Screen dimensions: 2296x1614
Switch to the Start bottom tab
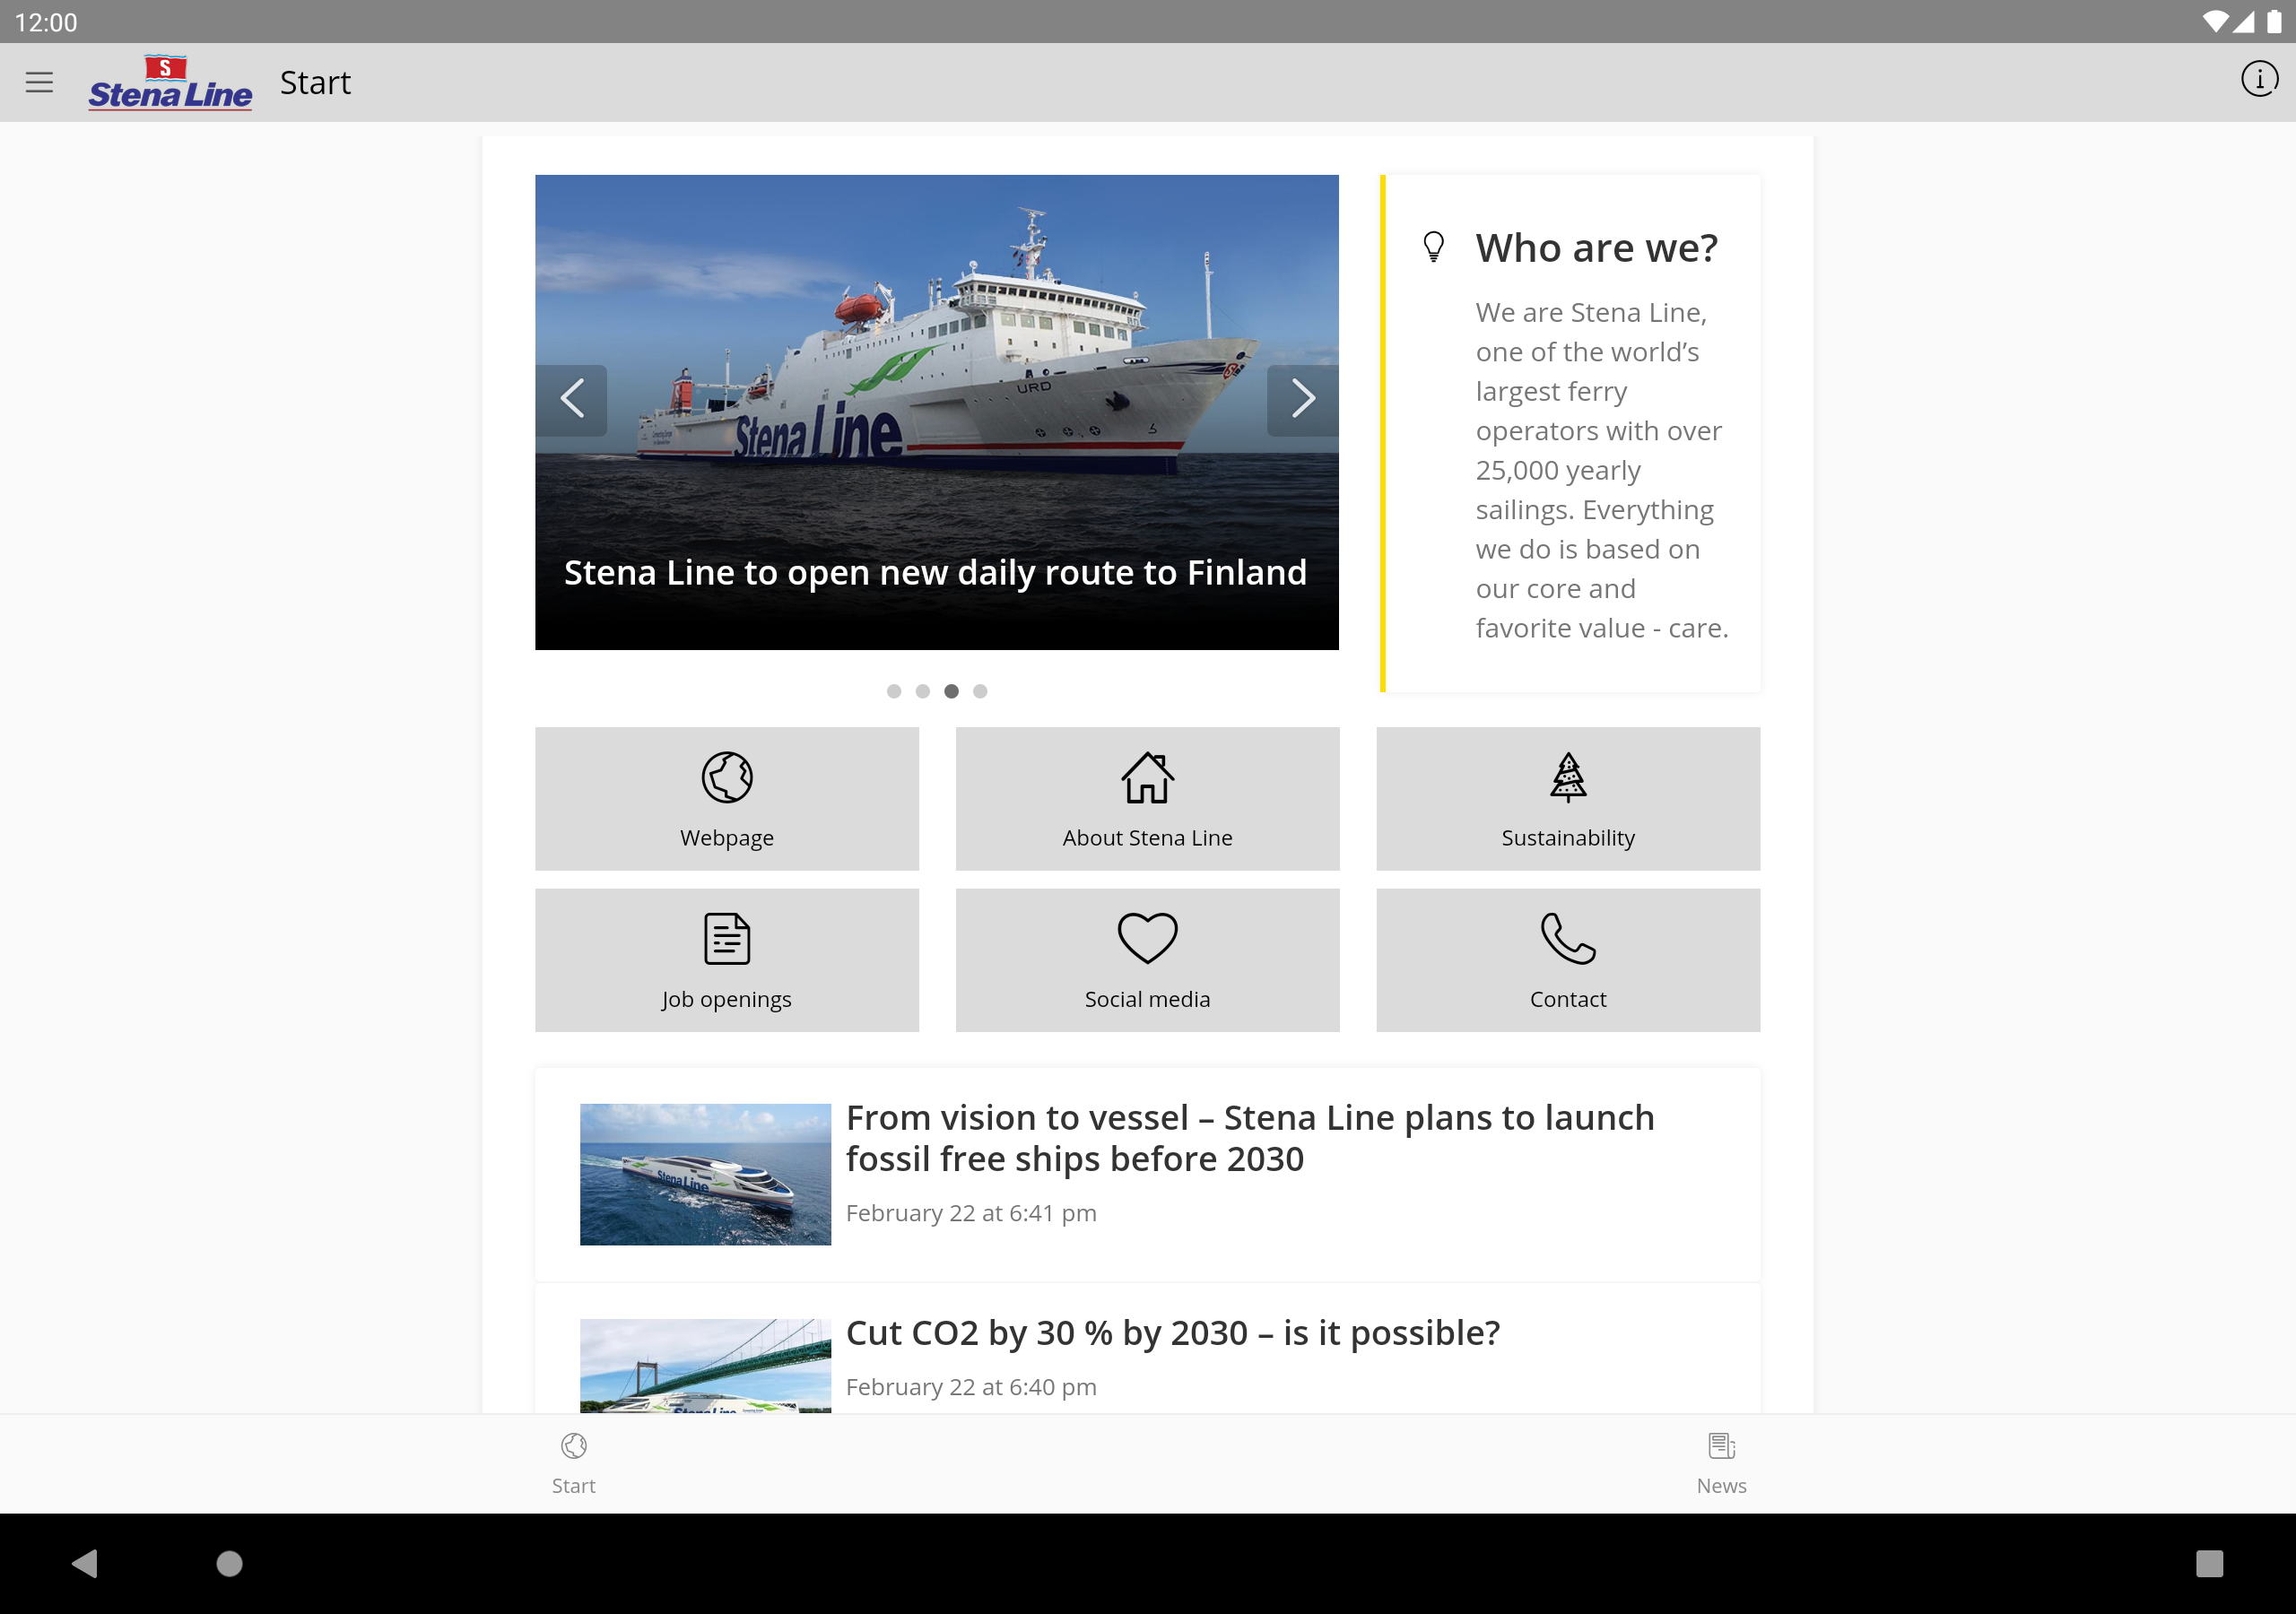(x=574, y=1464)
